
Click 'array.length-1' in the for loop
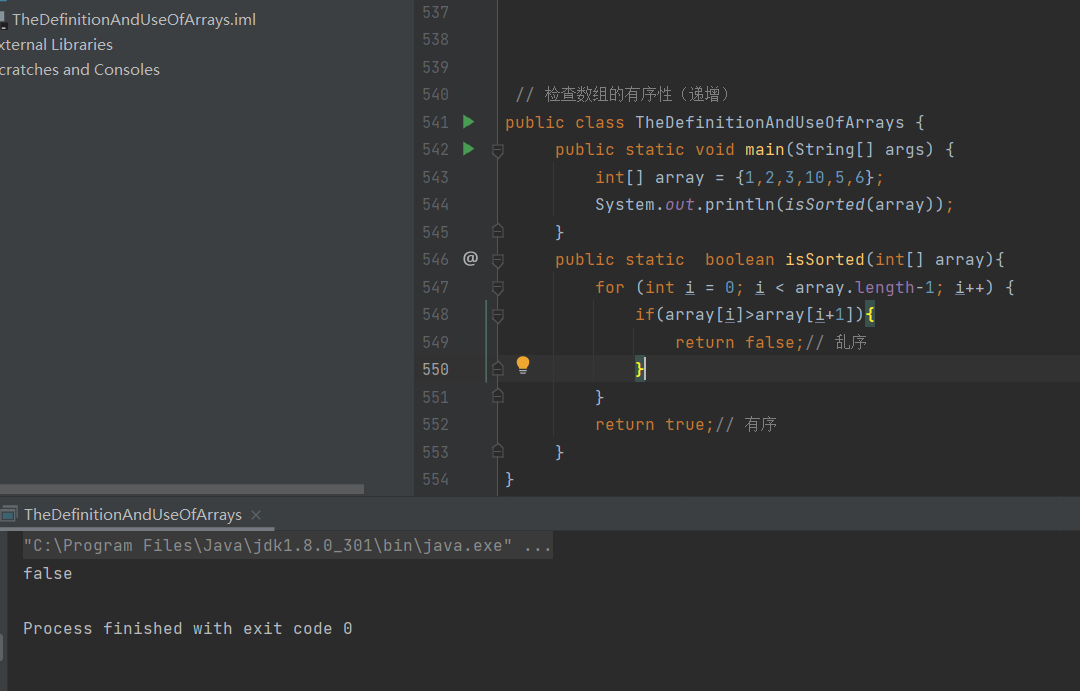pyautogui.click(x=864, y=287)
